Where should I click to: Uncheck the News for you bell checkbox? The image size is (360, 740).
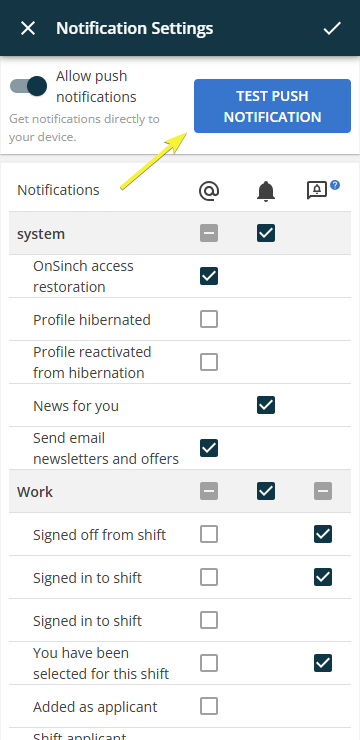click(266, 405)
